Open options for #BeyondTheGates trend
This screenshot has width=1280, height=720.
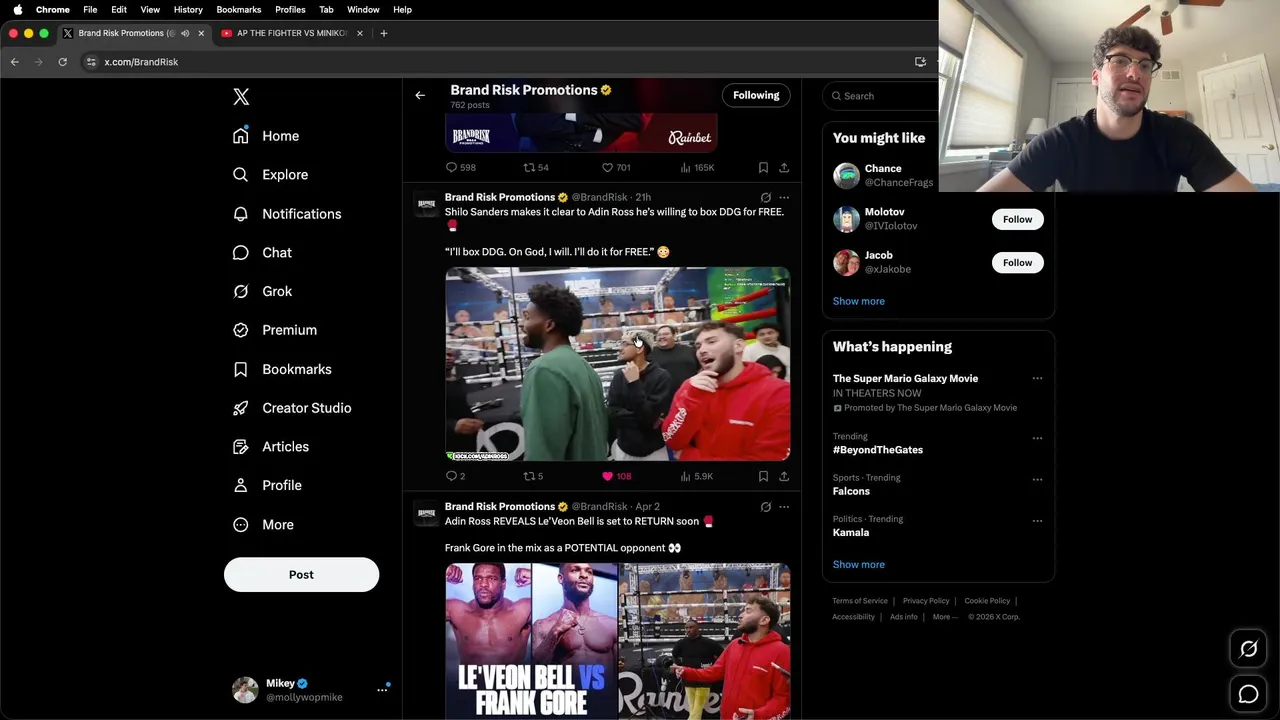tap(1037, 438)
